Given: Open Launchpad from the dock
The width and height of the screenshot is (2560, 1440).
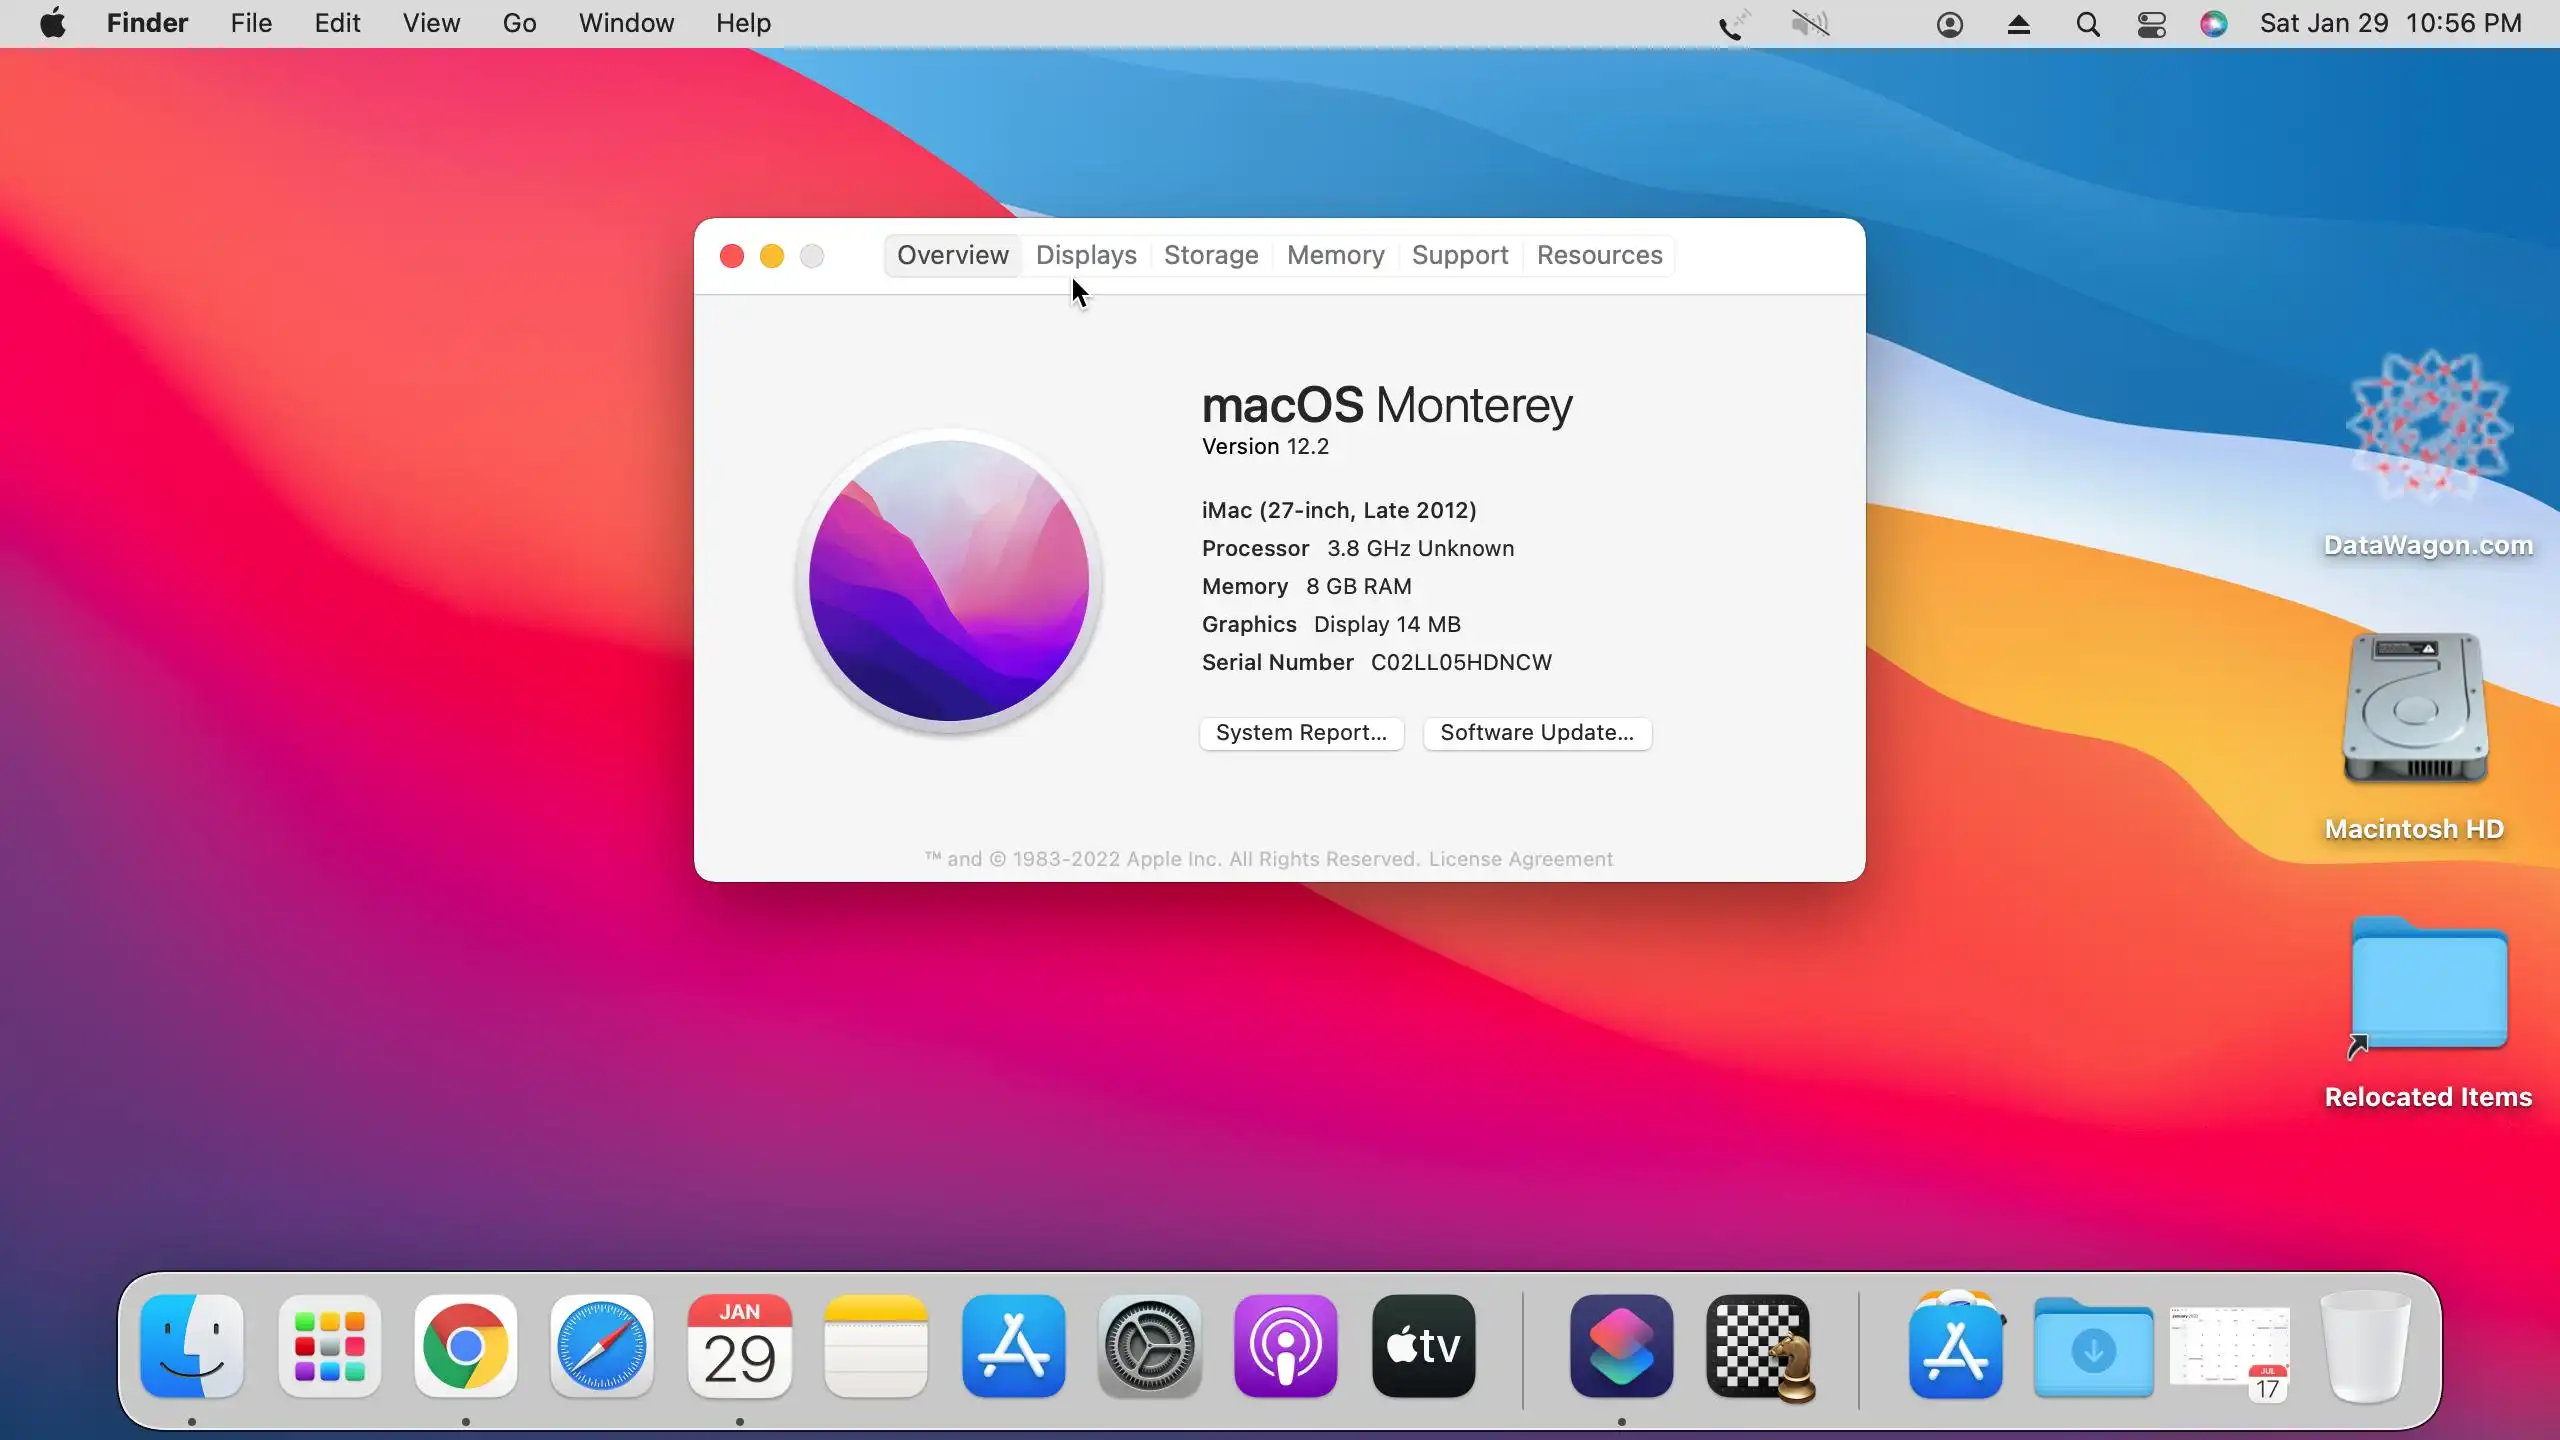Looking at the screenshot, I should [x=329, y=1346].
